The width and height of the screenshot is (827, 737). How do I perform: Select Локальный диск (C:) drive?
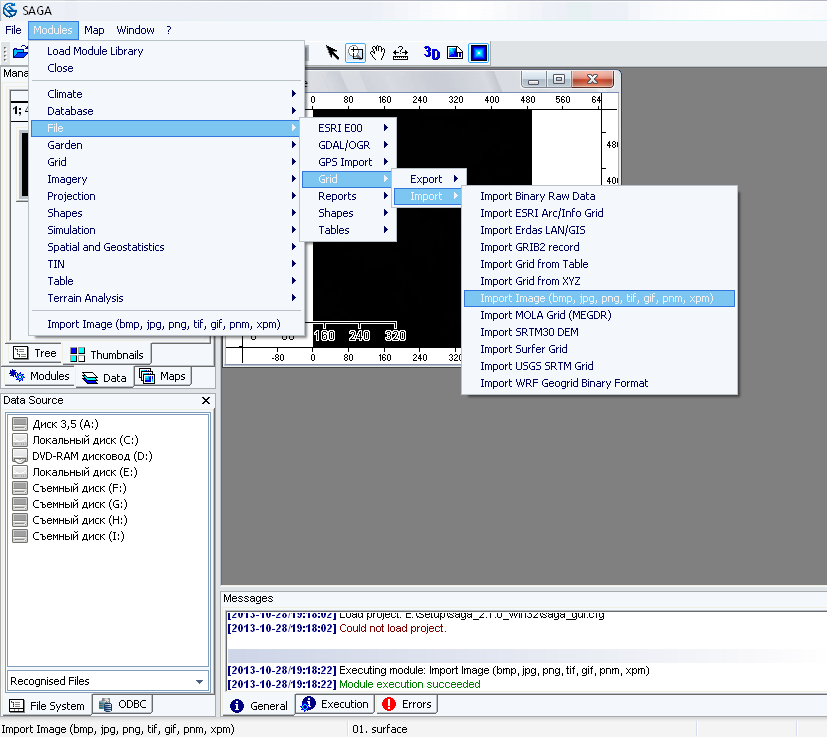click(85, 440)
